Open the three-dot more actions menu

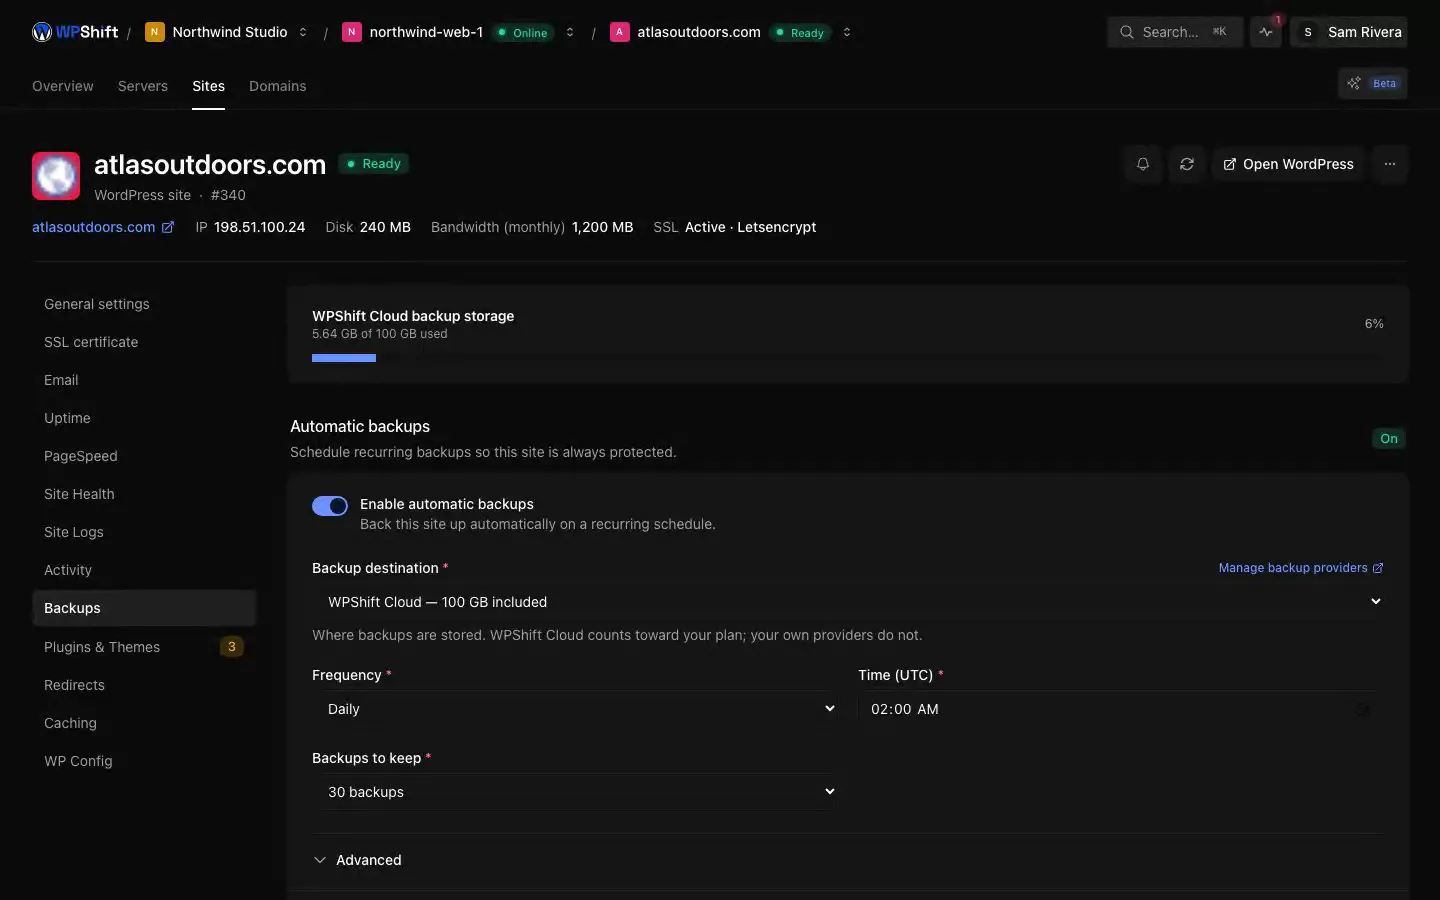(1390, 164)
